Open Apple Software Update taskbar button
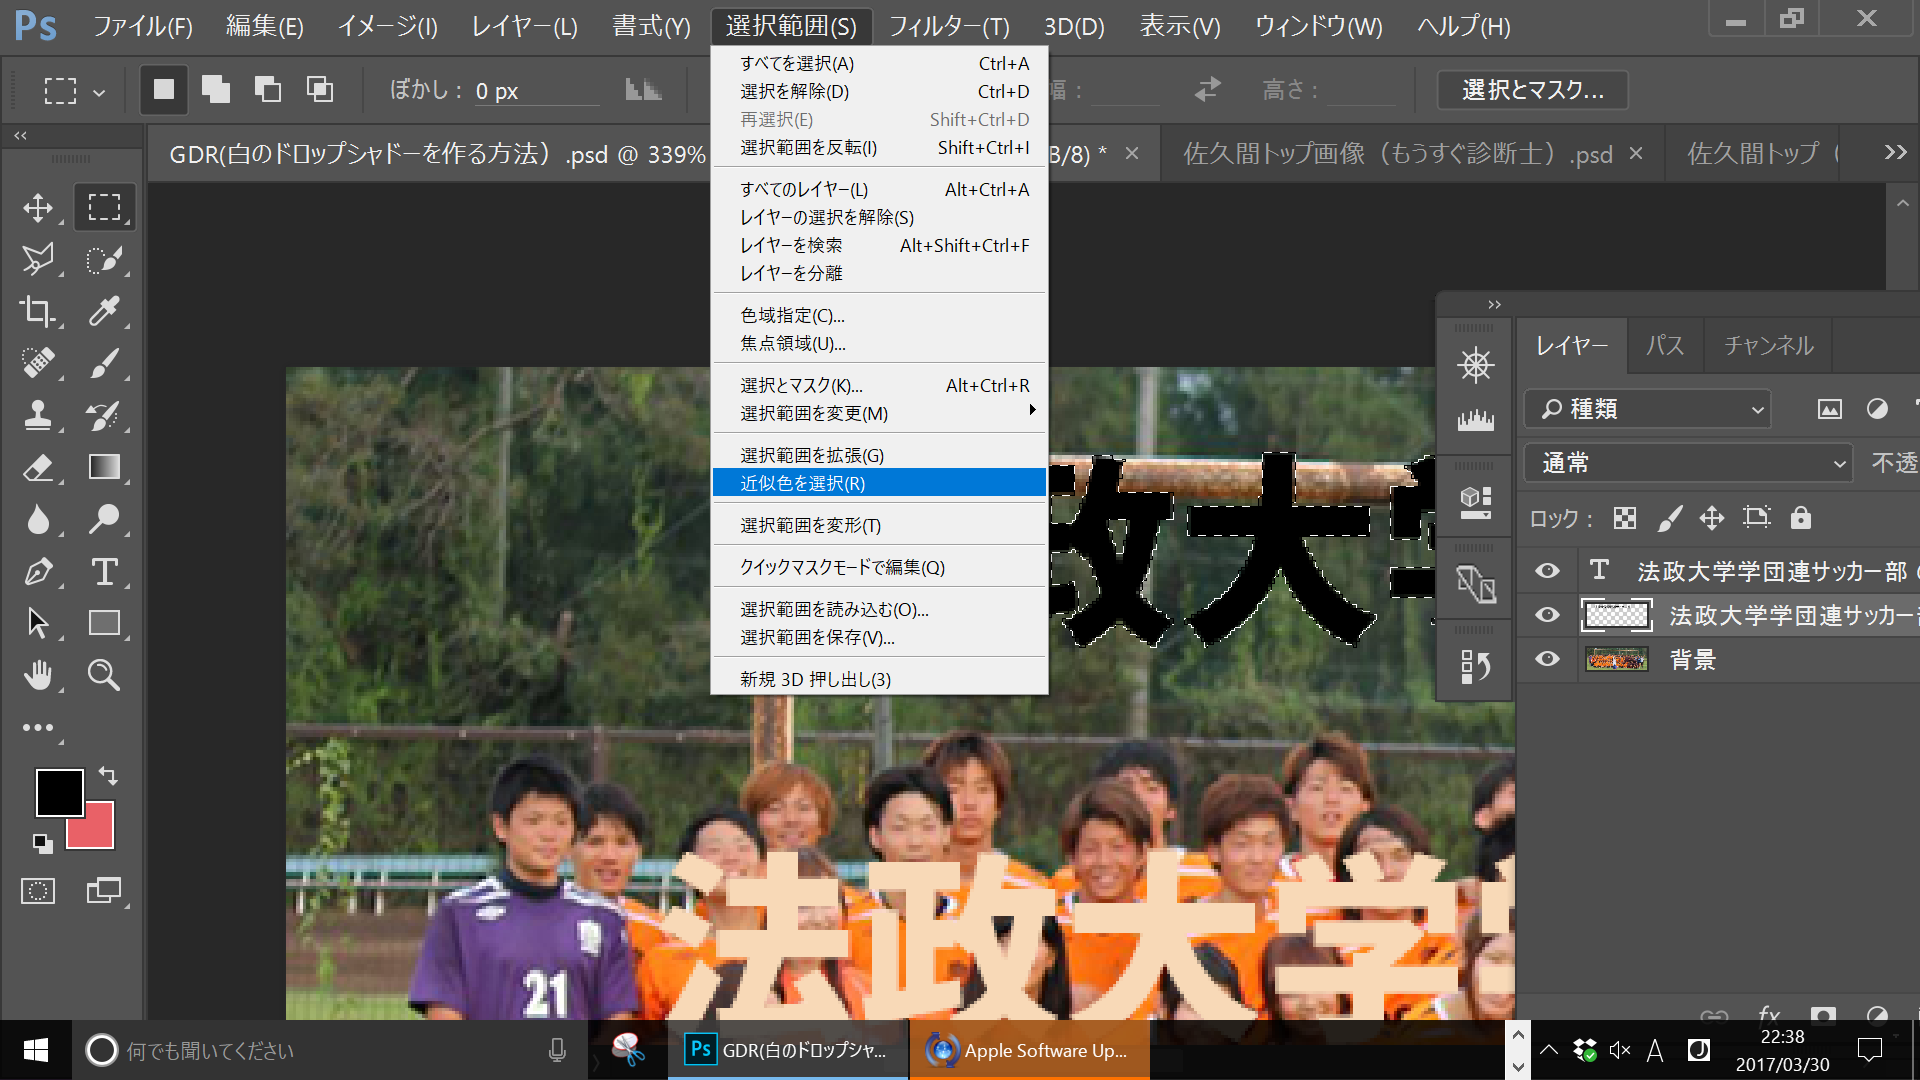The width and height of the screenshot is (1920, 1080). tap(1028, 1050)
